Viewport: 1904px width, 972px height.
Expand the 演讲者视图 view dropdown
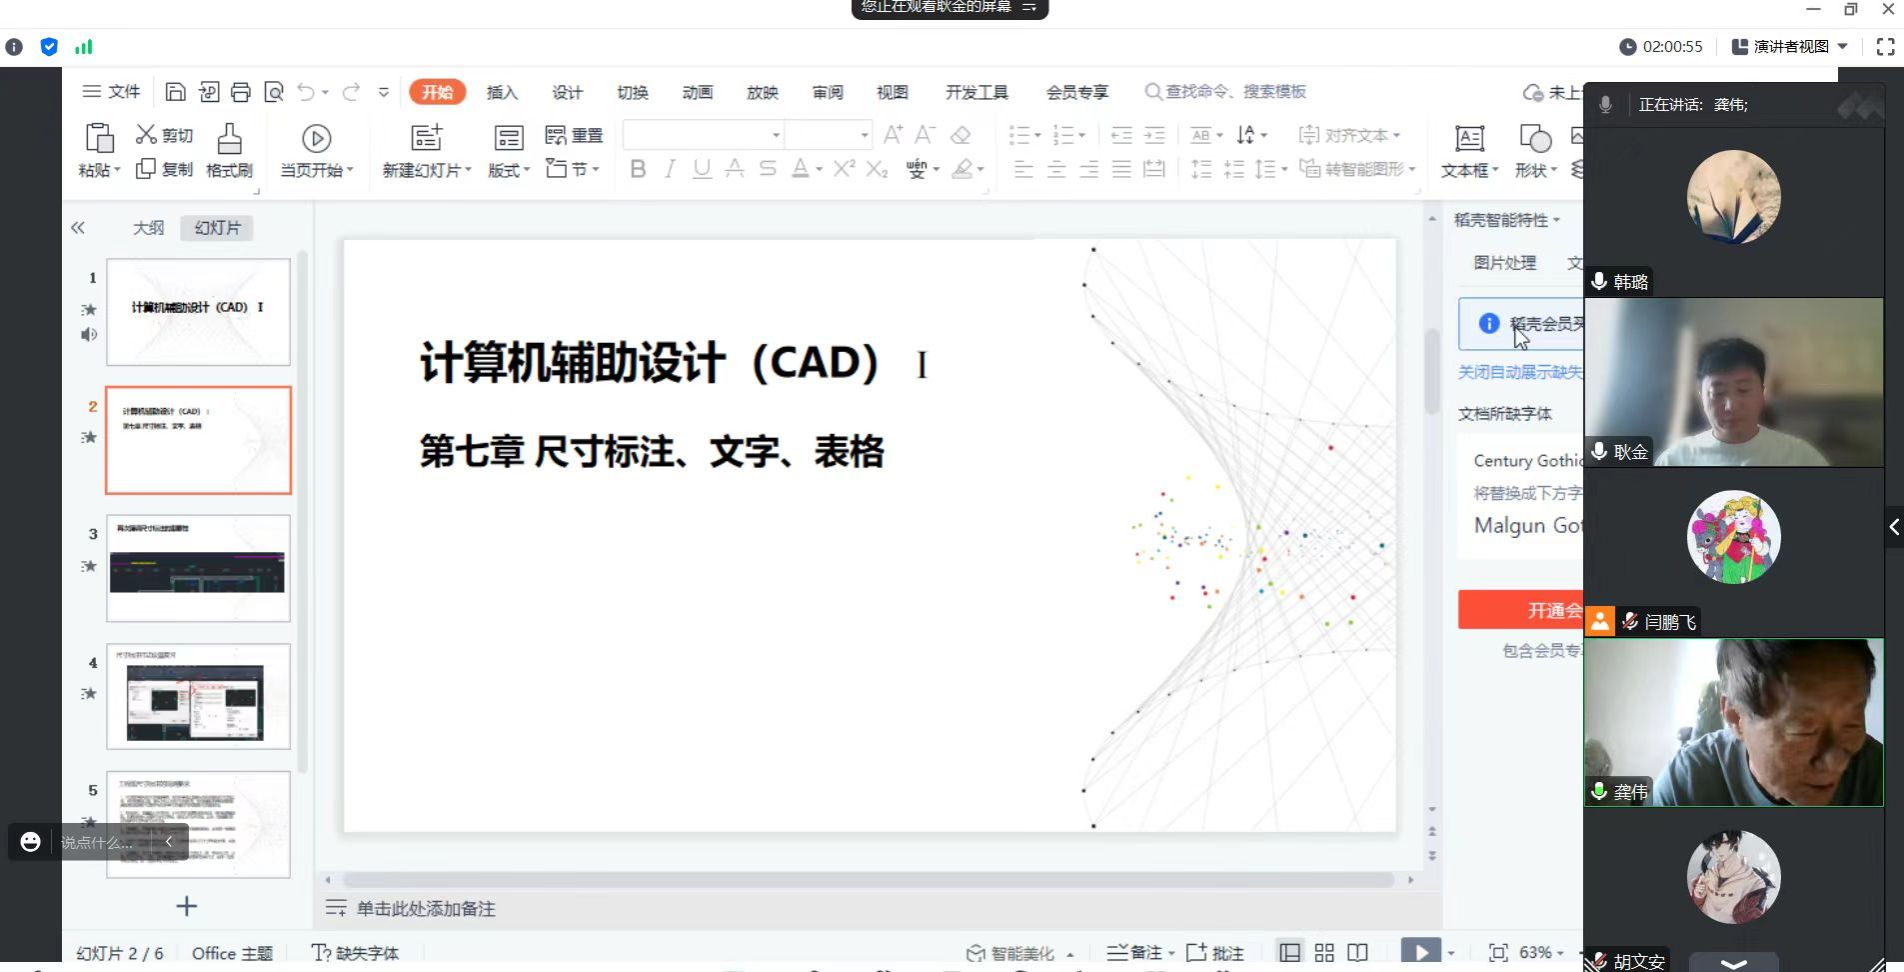tap(1842, 46)
